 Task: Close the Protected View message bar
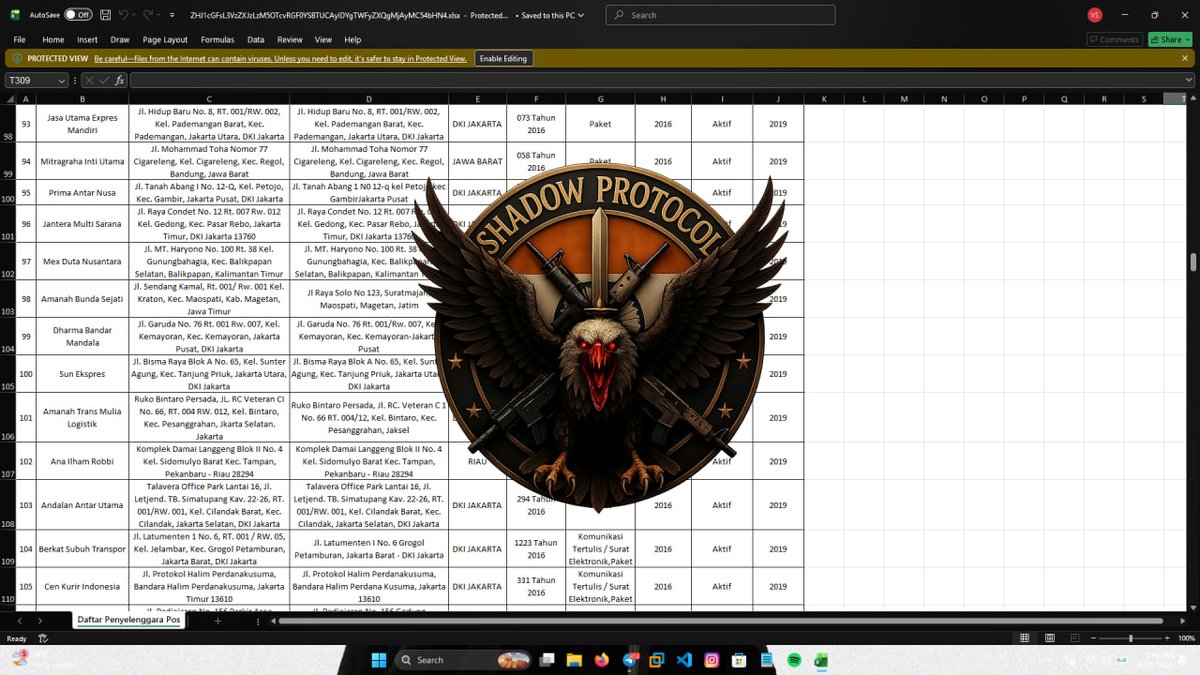pyautogui.click(x=1185, y=59)
